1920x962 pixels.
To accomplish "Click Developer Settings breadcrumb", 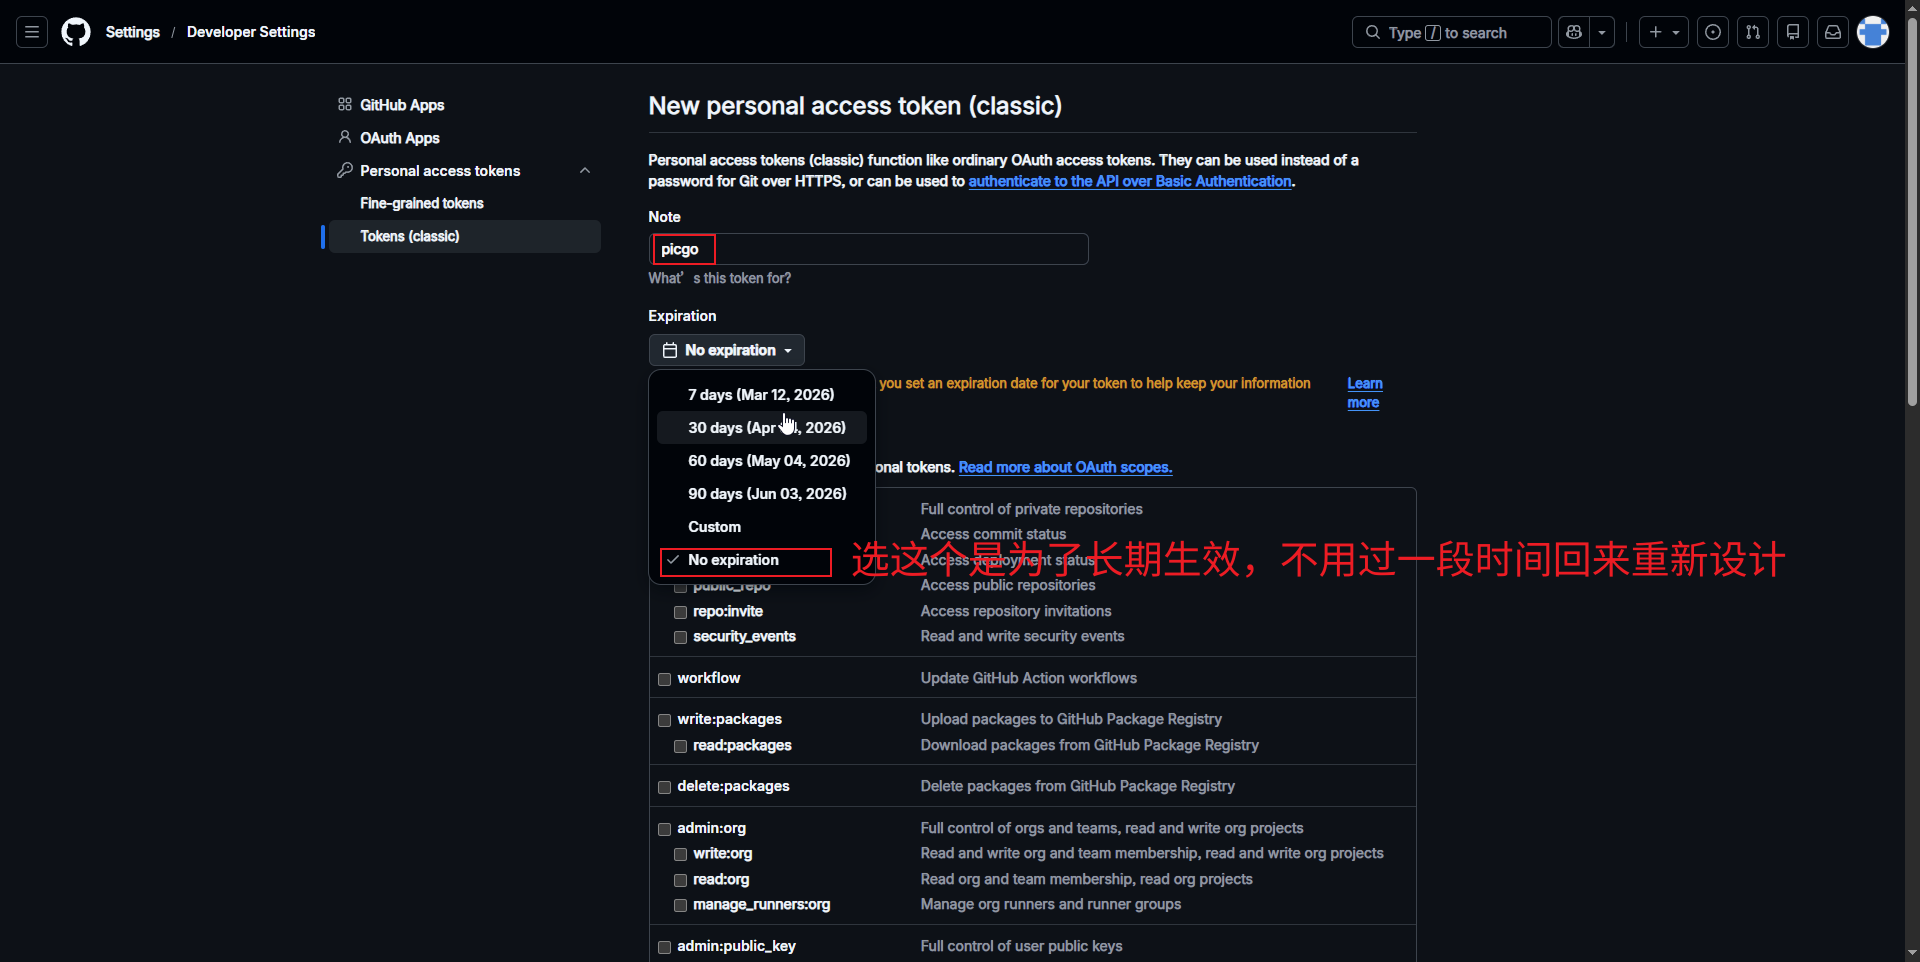I will (251, 32).
